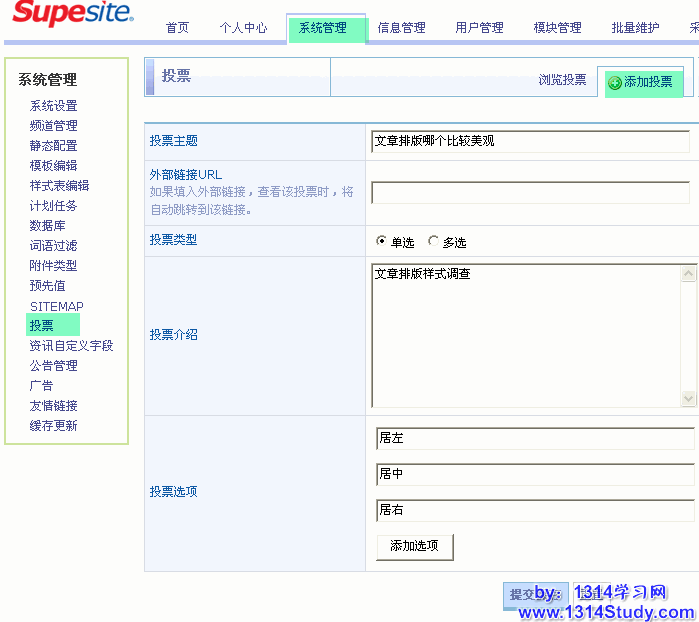Select 投票 in the left sidebar
The width and height of the screenshot is (699, 622).
[x=42, y=325]
